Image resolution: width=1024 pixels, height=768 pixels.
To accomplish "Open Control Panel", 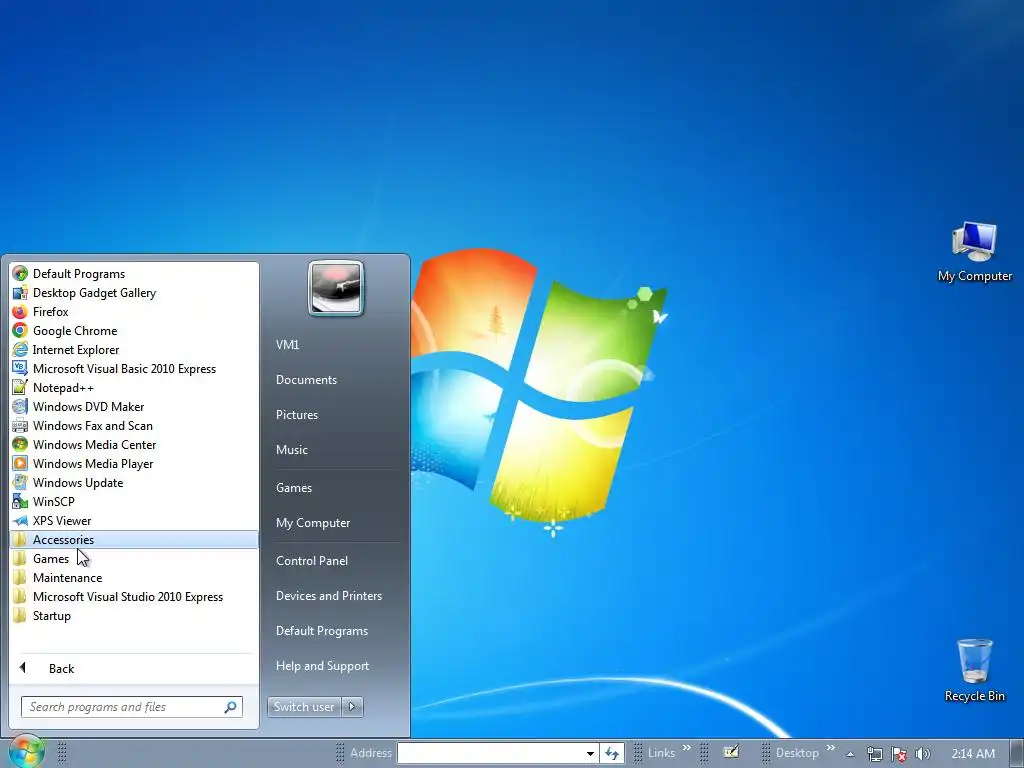I will (x=336, y=560).
